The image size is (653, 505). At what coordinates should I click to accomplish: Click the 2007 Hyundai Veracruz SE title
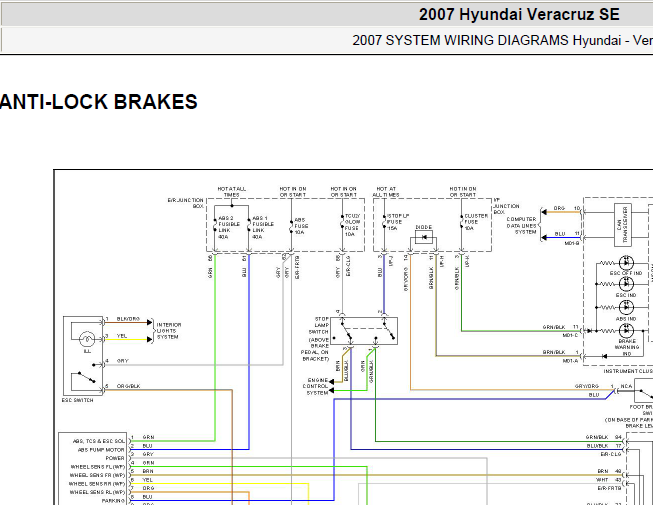519,15
